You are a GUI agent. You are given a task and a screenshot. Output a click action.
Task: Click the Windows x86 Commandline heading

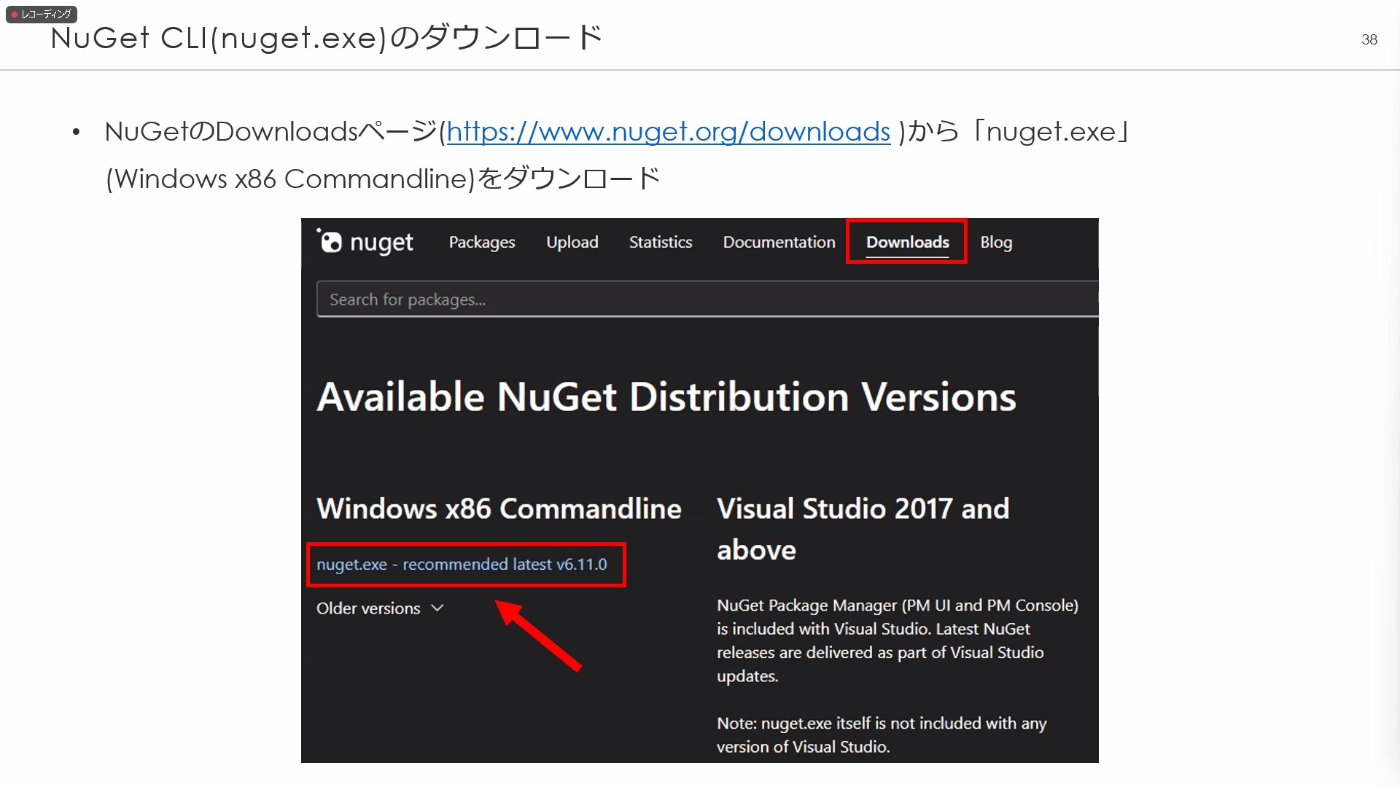[499, 508]
